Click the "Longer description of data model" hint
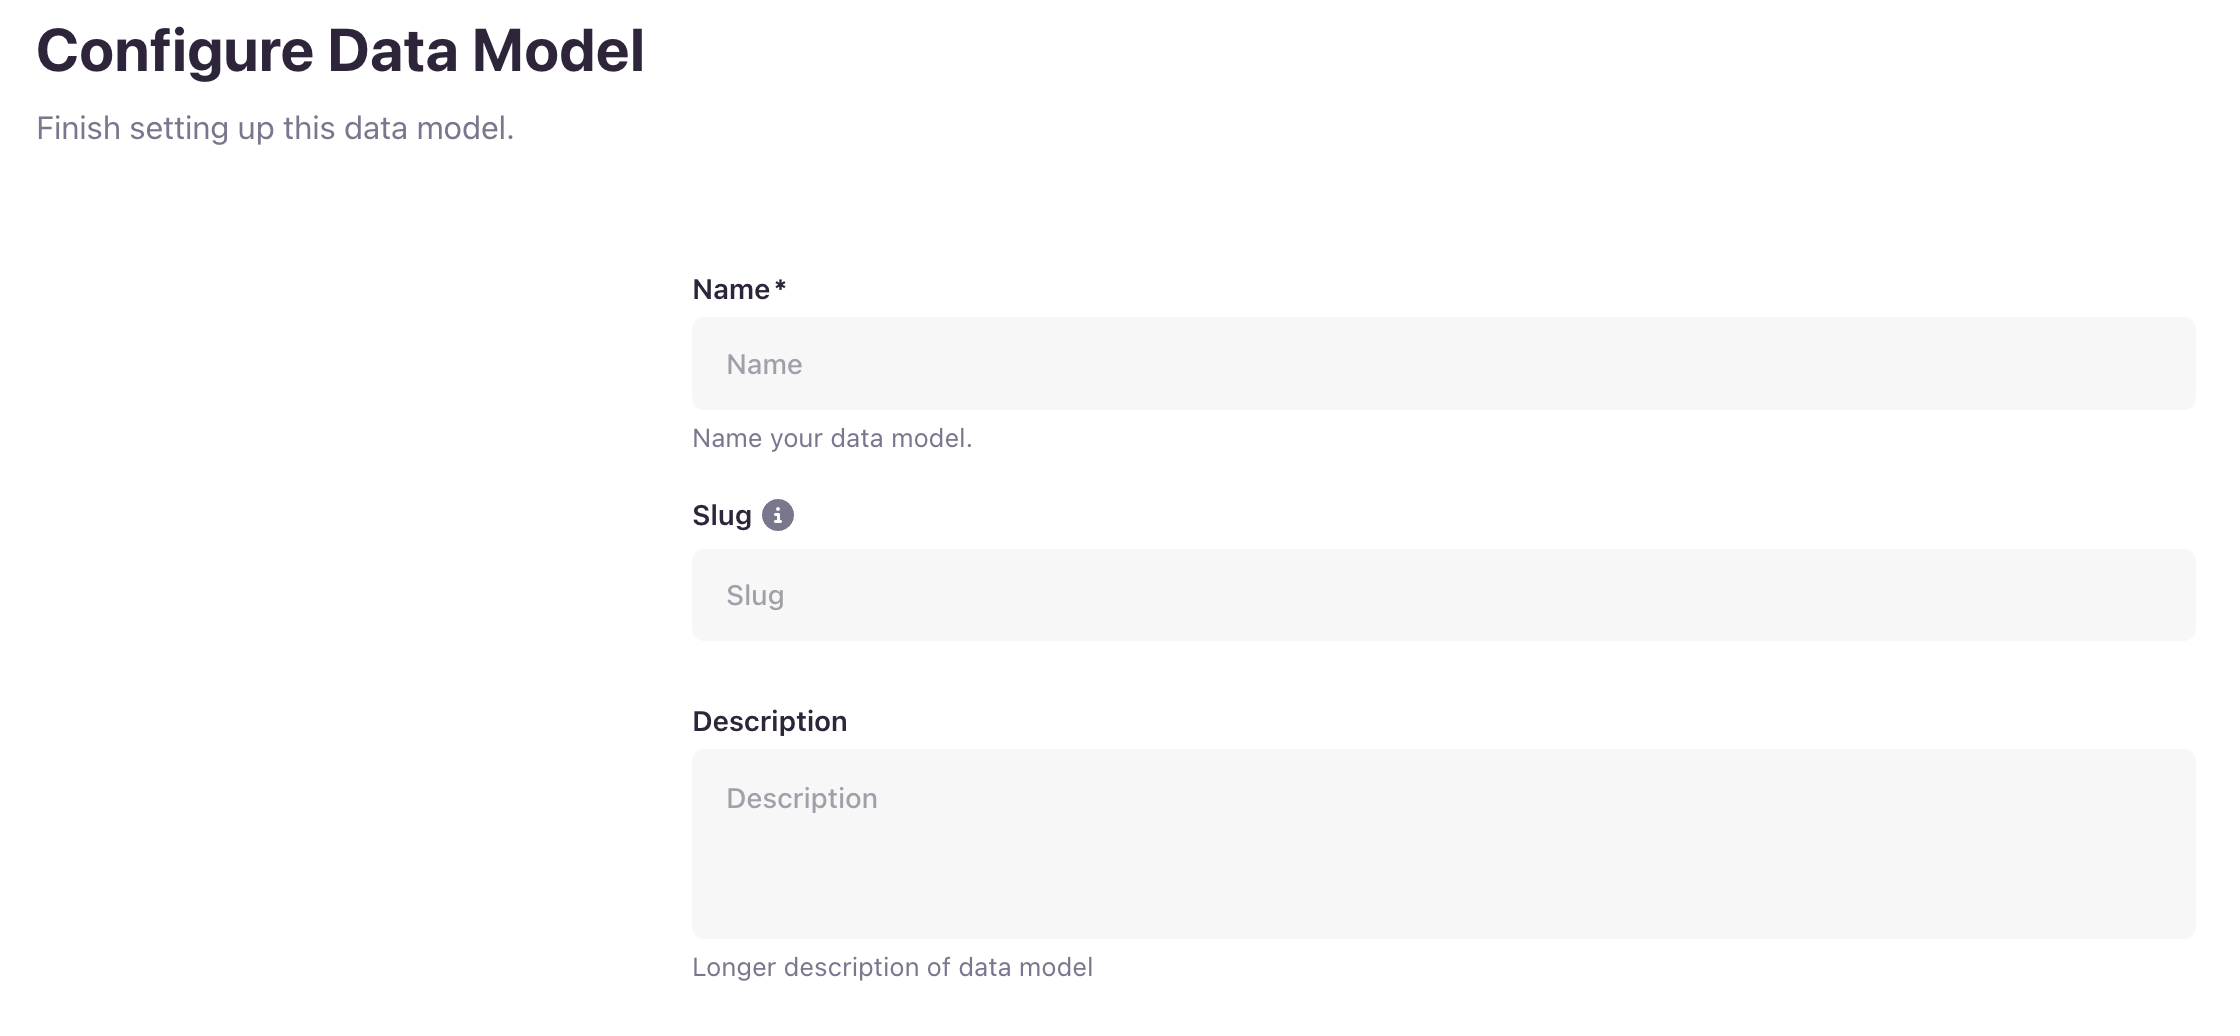Viewport: 2240px width, 1036px height. (892, 967)
